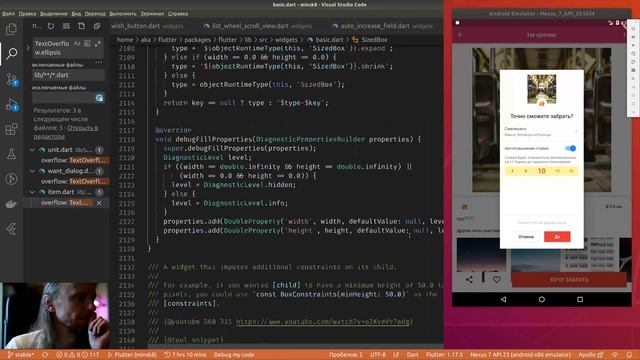Open notifications bell in status bar
Viewport: 640px width, 360px height.
pyautogui.click(x=629, y=355)
